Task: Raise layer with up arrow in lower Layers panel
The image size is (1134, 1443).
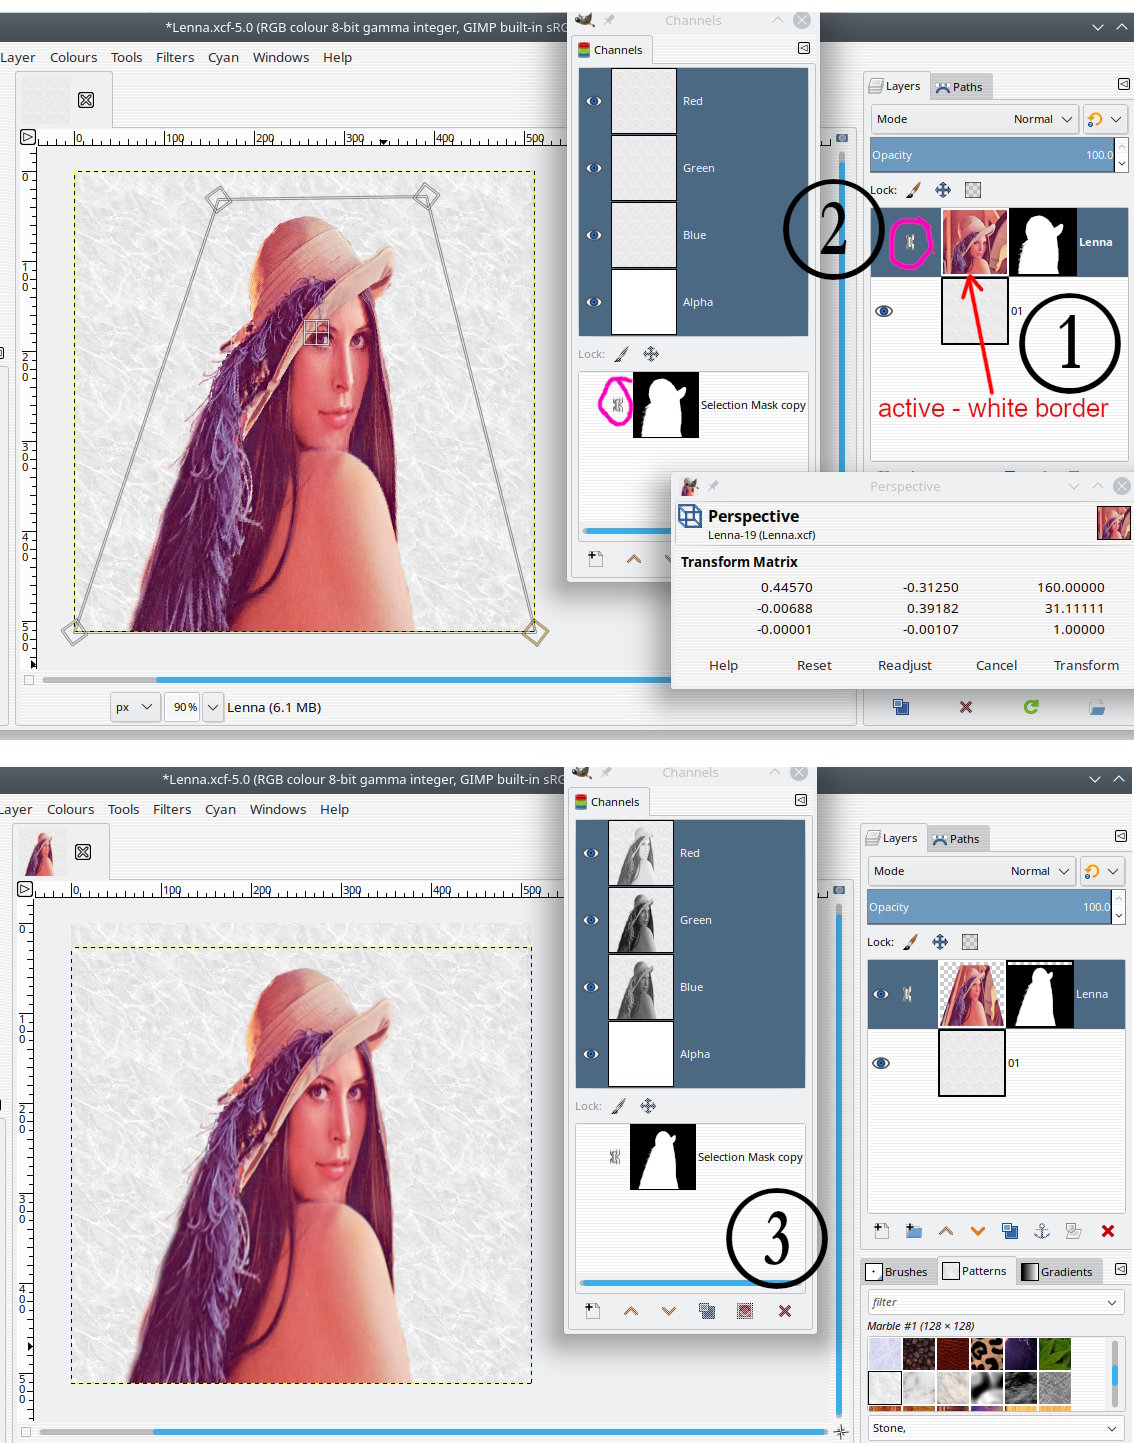Action: 946,1231
